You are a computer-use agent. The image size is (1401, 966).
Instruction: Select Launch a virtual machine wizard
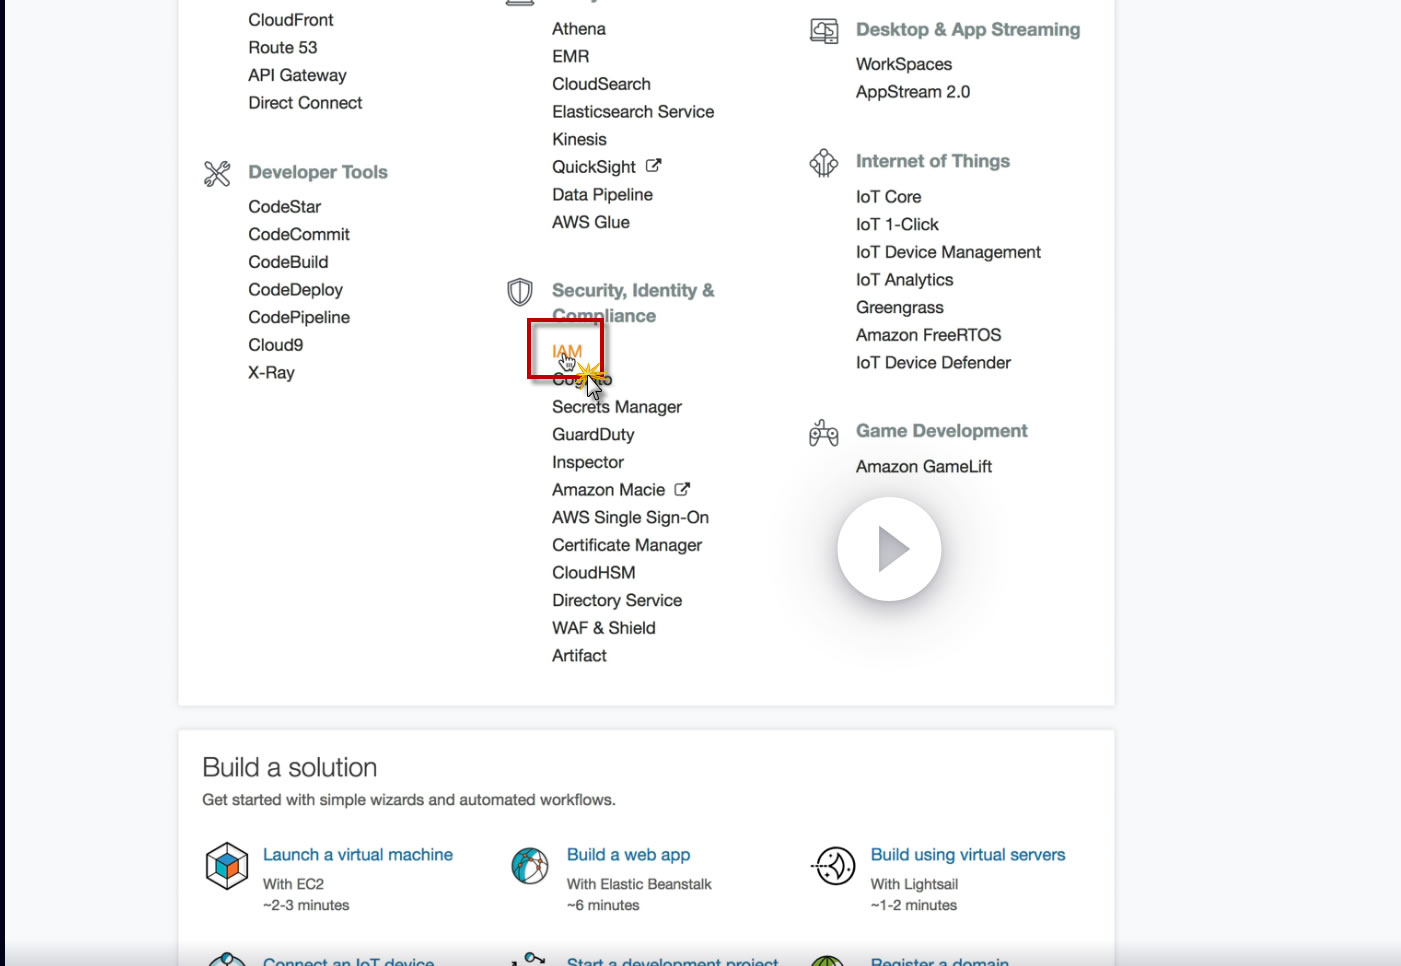(x=357, y=855)
